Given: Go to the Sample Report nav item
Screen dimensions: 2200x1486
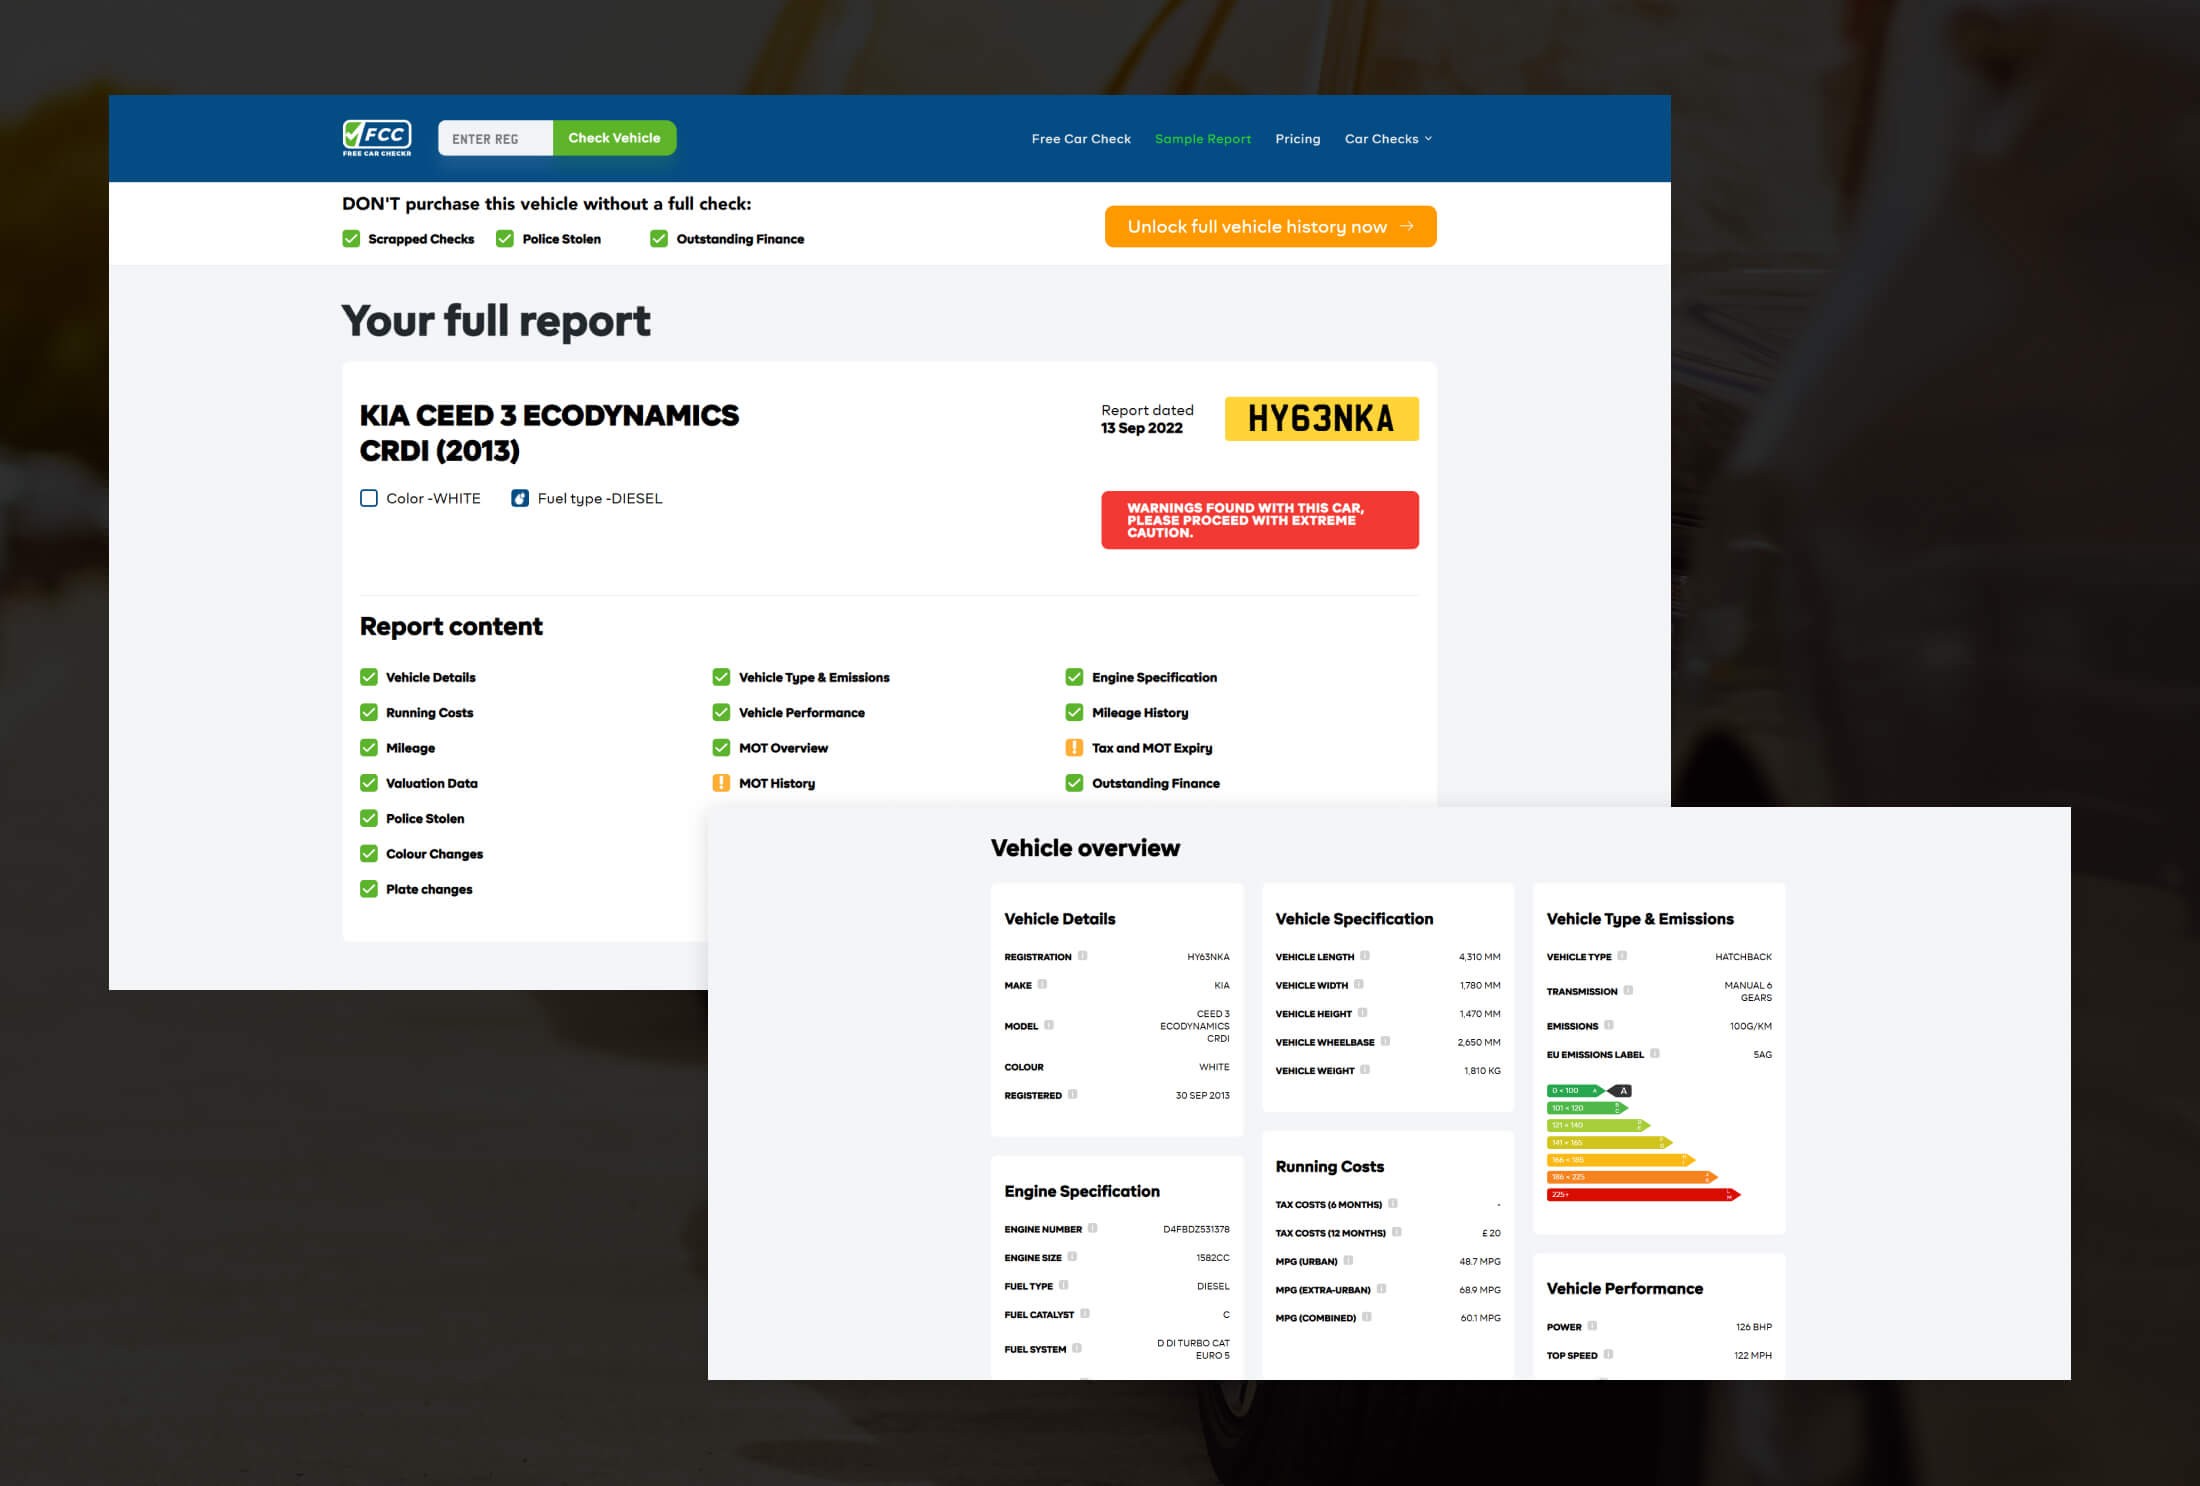Looking at the screenshot, I should click(1203, 139).
